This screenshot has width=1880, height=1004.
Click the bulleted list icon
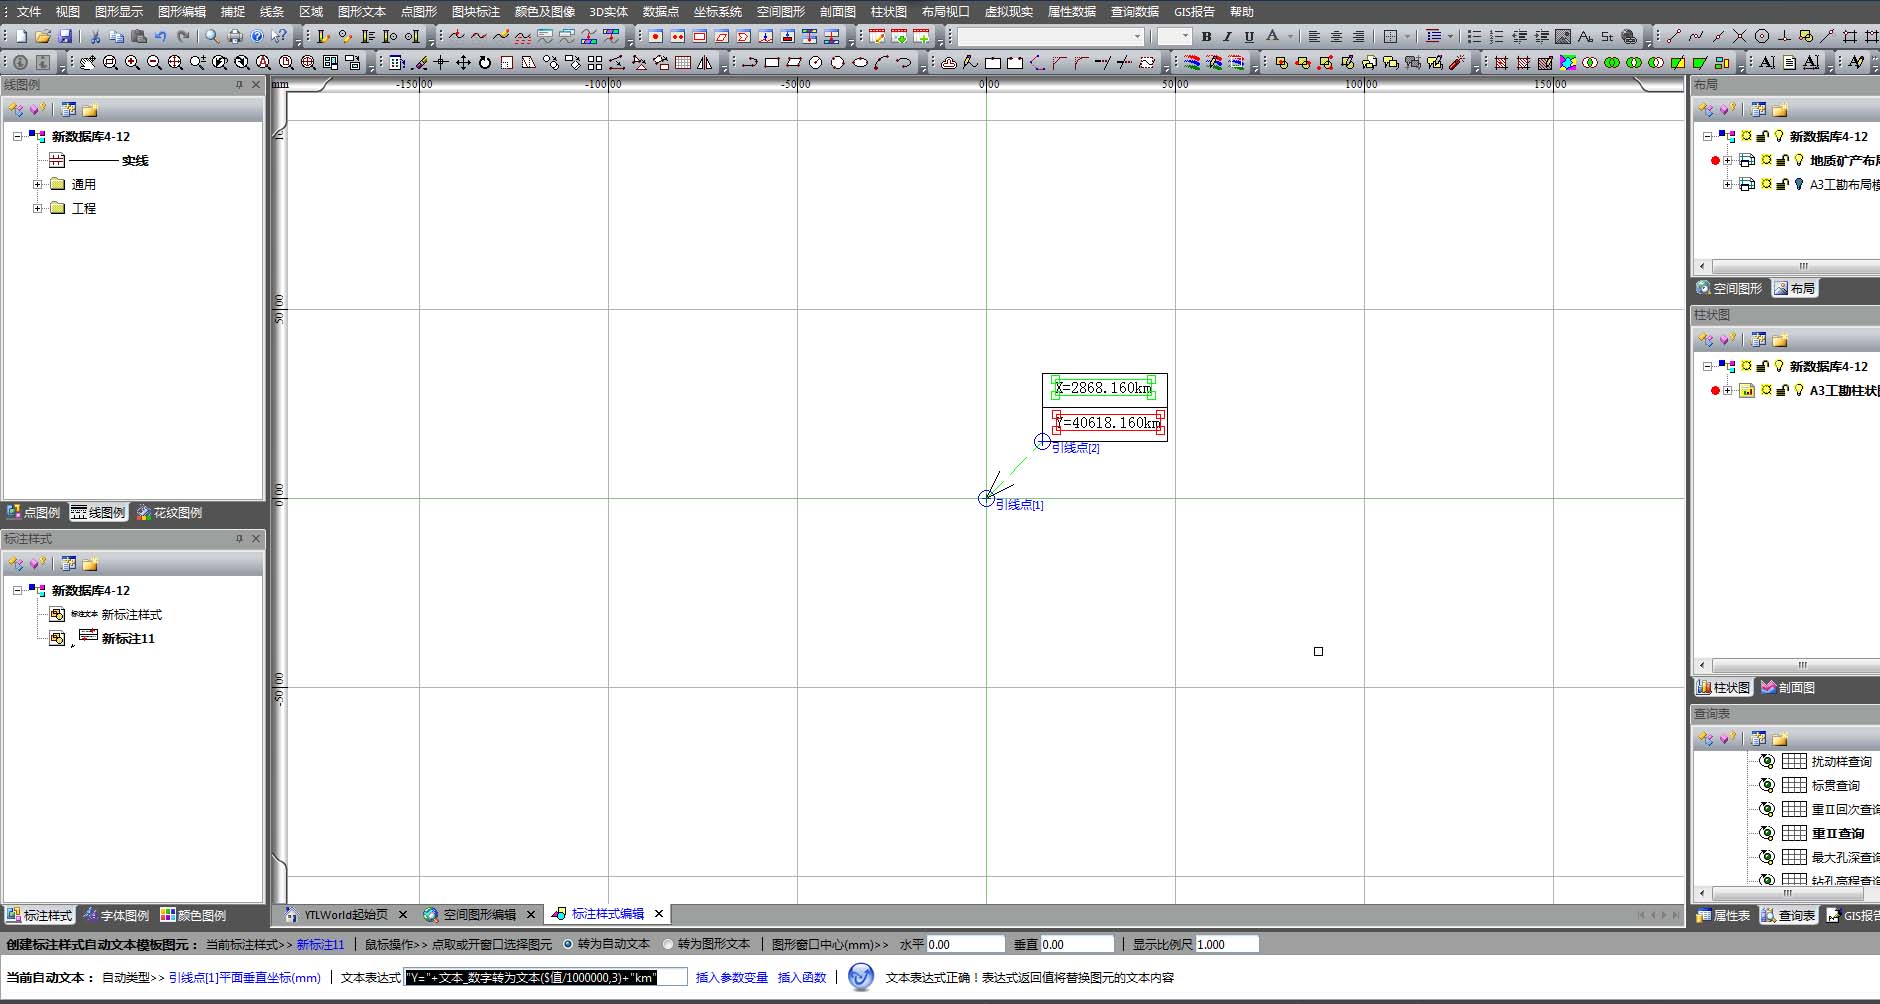point(1475,36)
